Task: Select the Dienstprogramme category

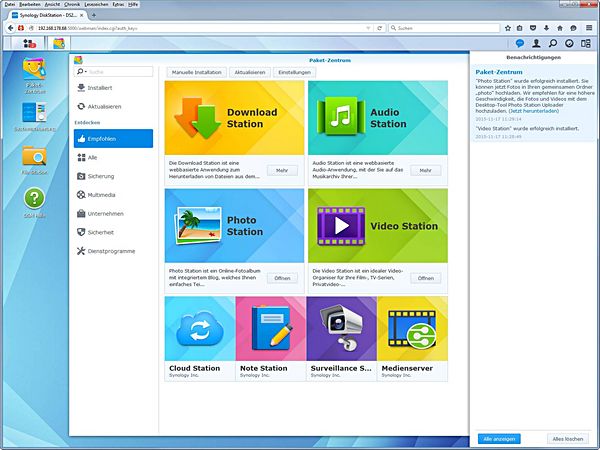Action: coord(113,251)
